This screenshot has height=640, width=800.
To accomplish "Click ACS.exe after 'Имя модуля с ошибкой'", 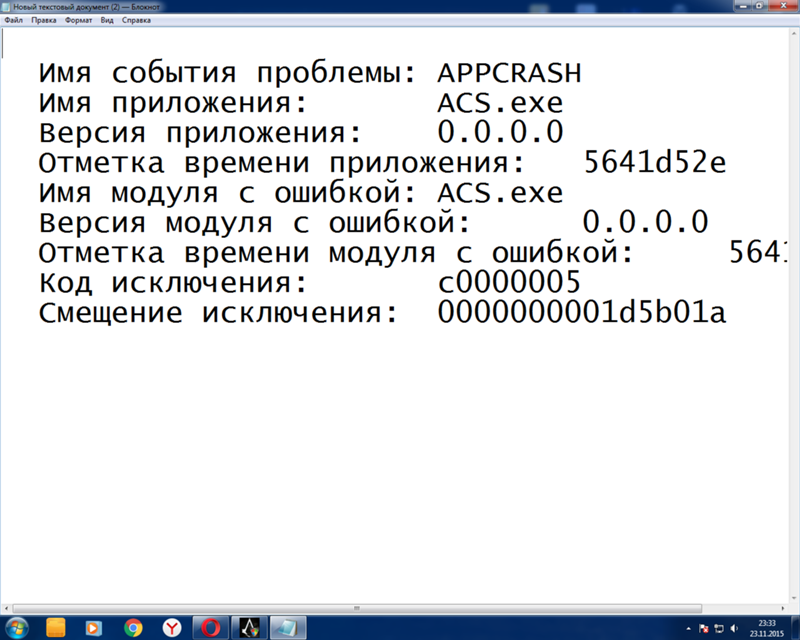I will coord(500,193).
